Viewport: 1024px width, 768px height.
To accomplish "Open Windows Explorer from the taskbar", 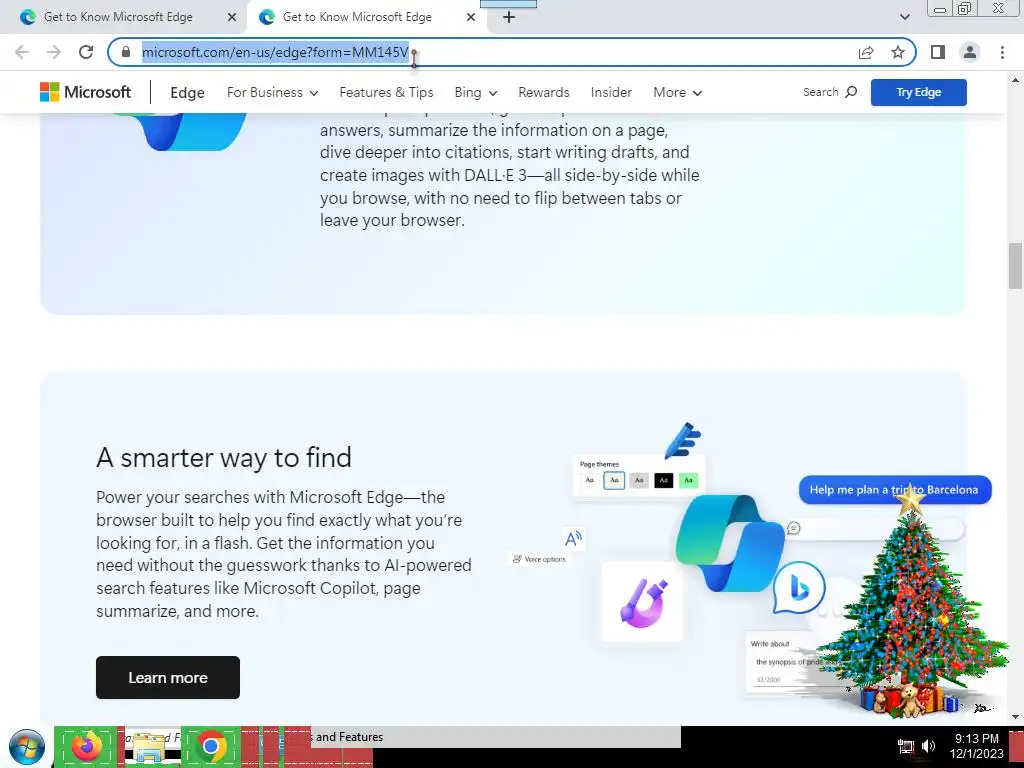I will coord(149,748).
